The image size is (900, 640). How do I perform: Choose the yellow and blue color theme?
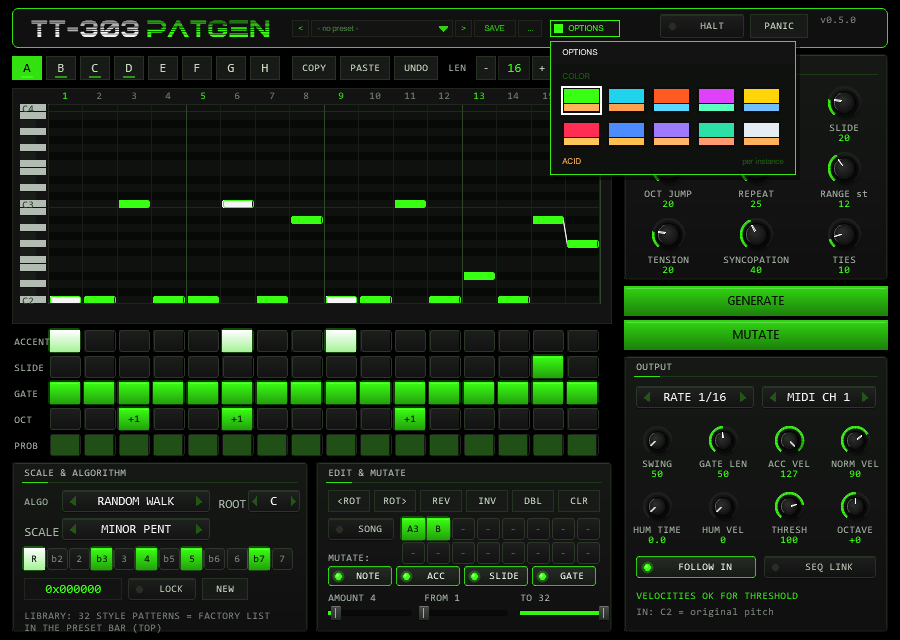[x=762, y=100]
